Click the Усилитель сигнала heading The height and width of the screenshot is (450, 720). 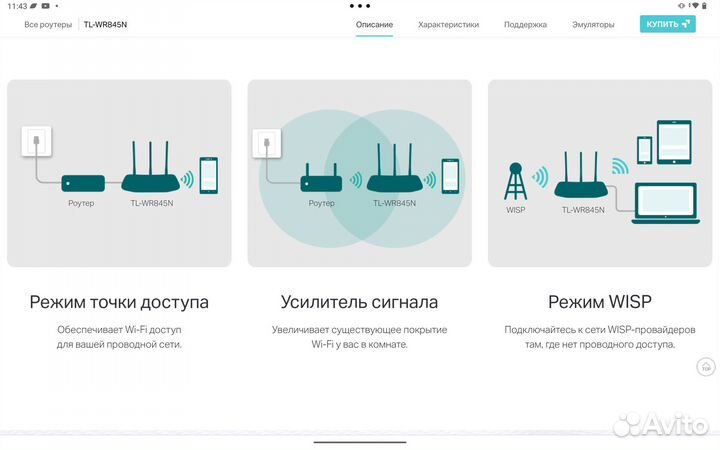359,302
